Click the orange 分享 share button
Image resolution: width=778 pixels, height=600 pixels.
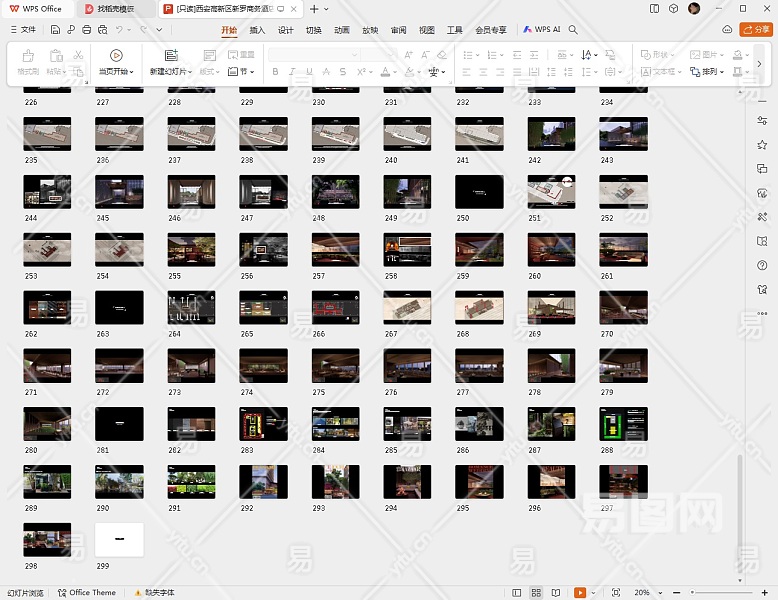pyautogui.click(x=755, y=30)
